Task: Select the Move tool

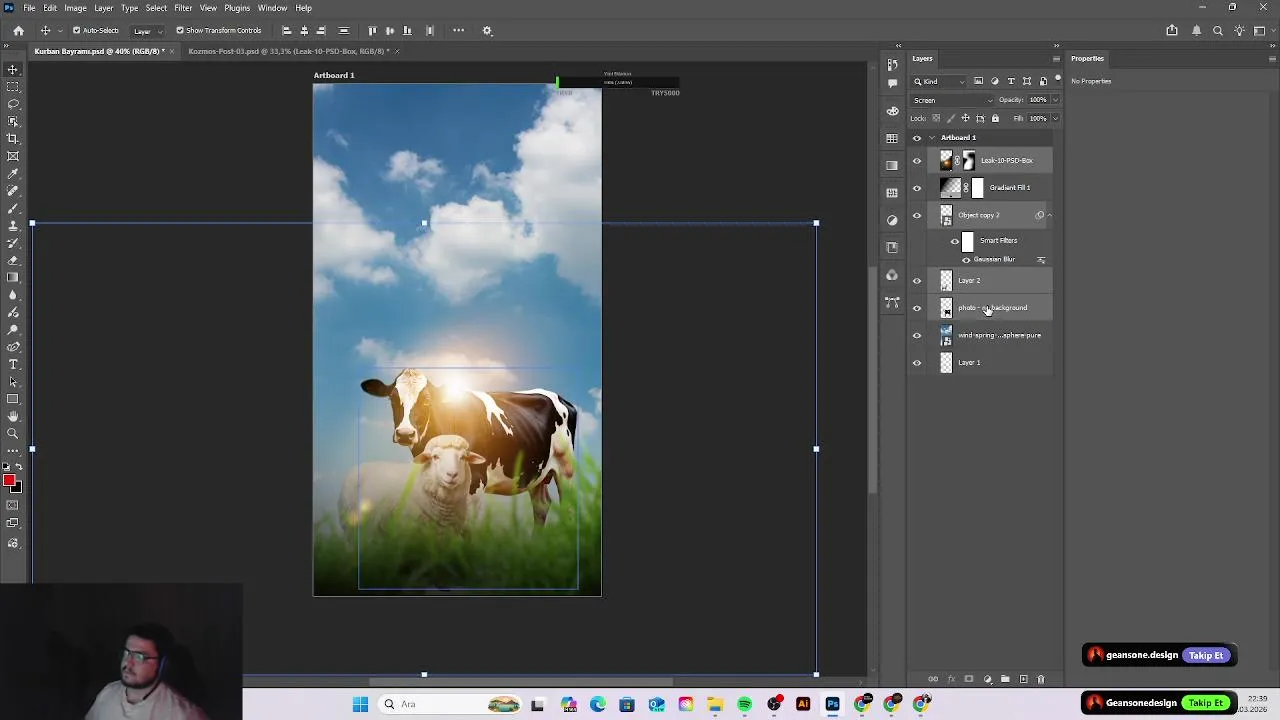Action: tap(13, 70)
